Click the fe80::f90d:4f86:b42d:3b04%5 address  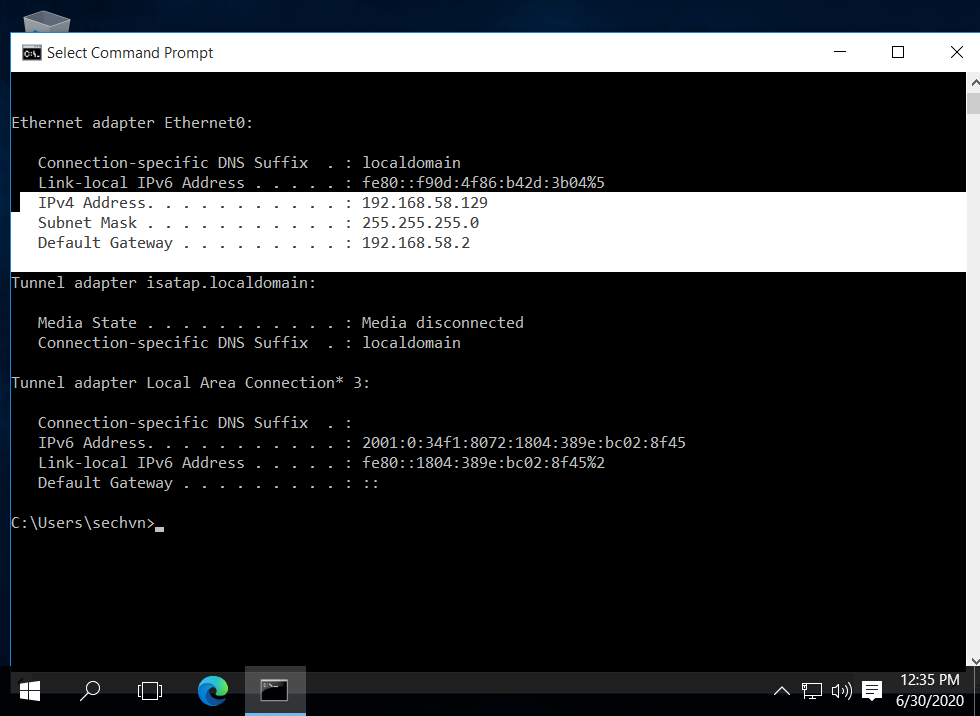[483, 183]
